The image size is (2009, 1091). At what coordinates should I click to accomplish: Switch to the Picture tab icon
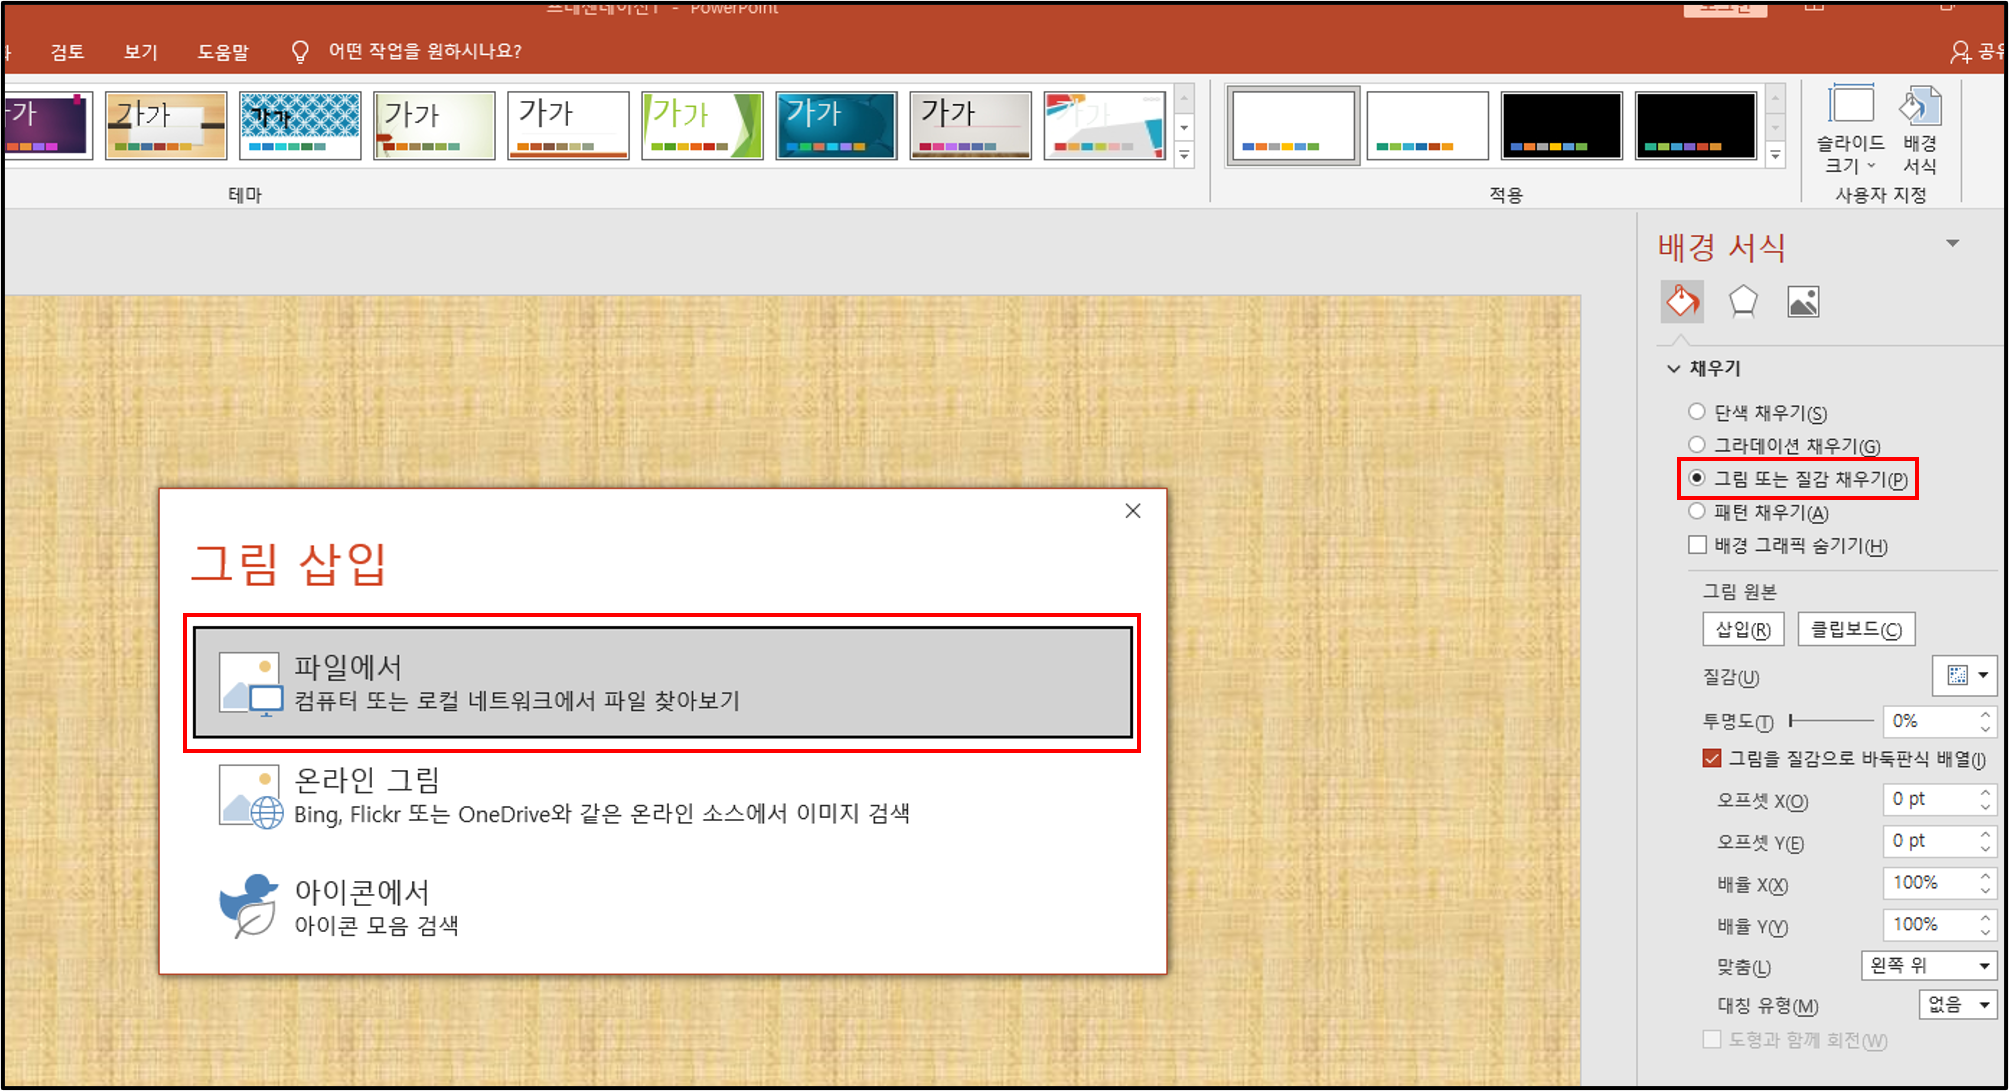pyautogui.click(x=1802, y=301)
